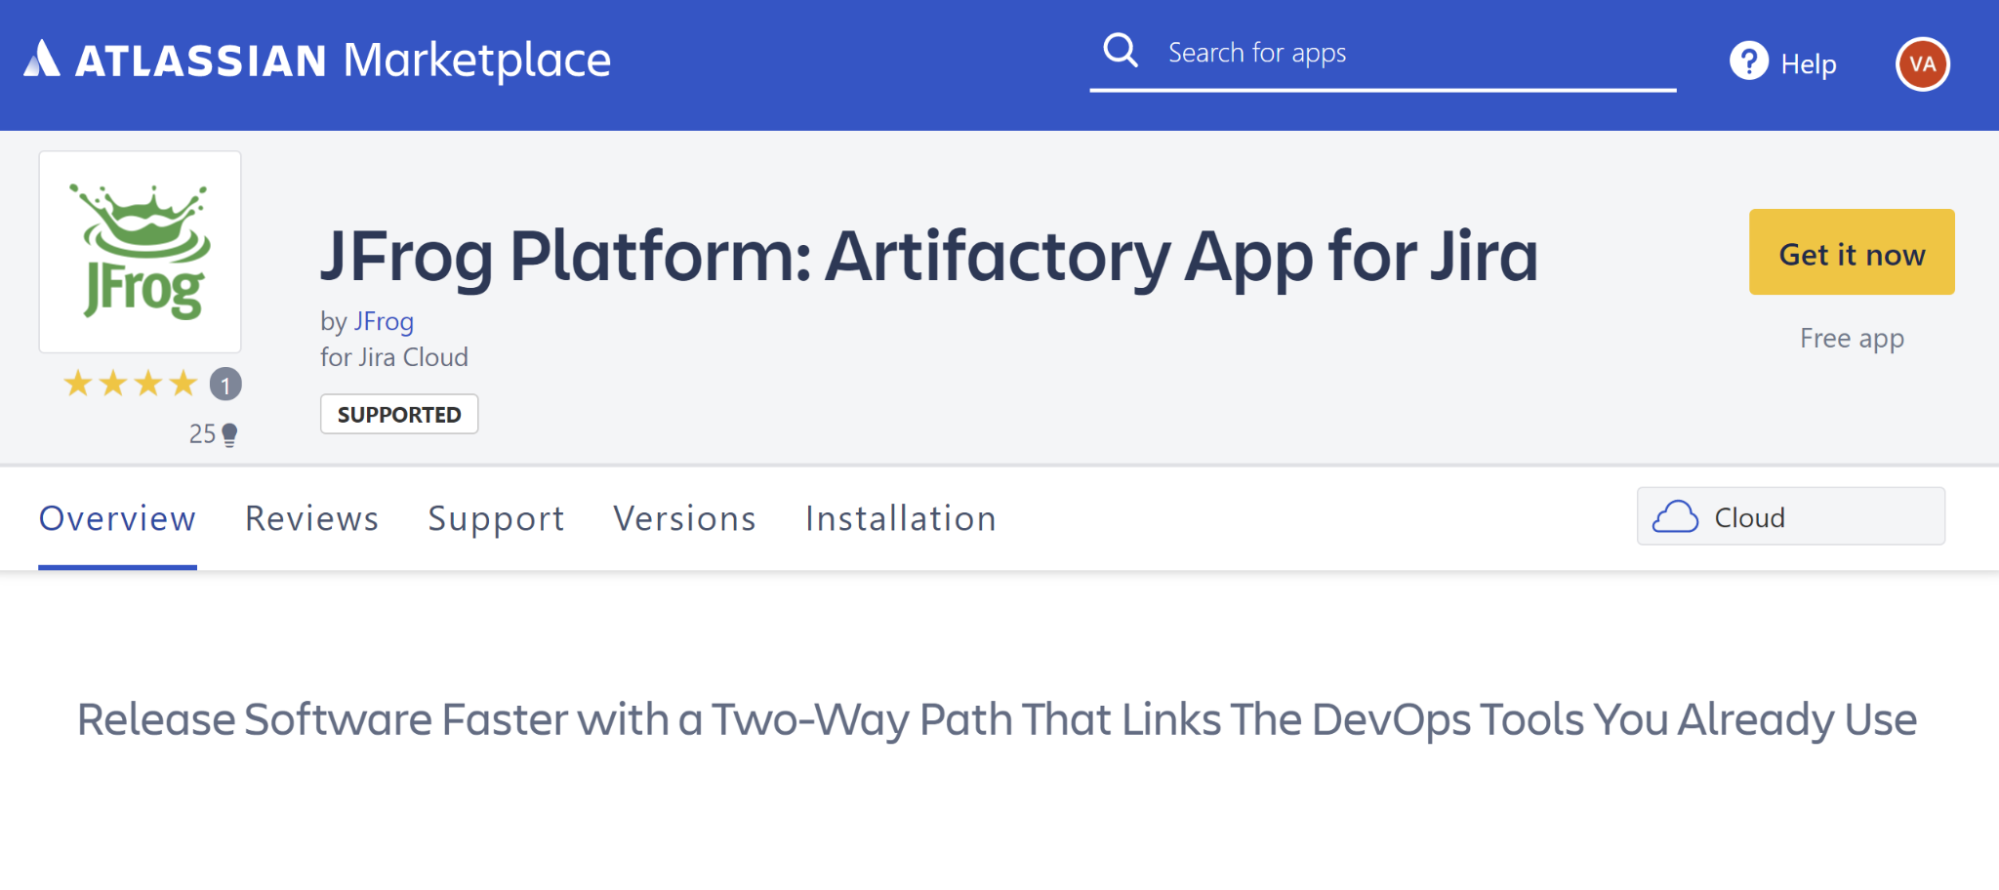
Task: Click the Get it now button
Action: point(1851,252)
